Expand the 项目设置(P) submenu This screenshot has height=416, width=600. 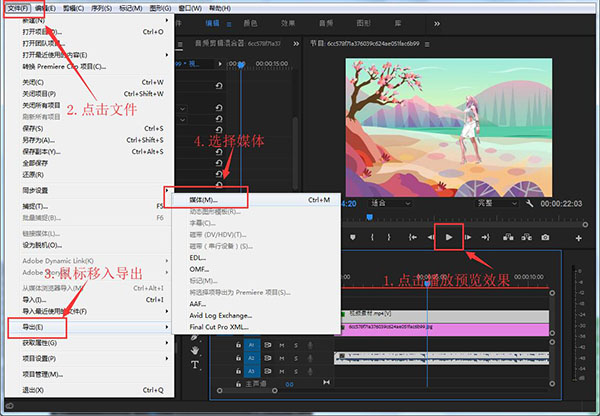(167, 359)
